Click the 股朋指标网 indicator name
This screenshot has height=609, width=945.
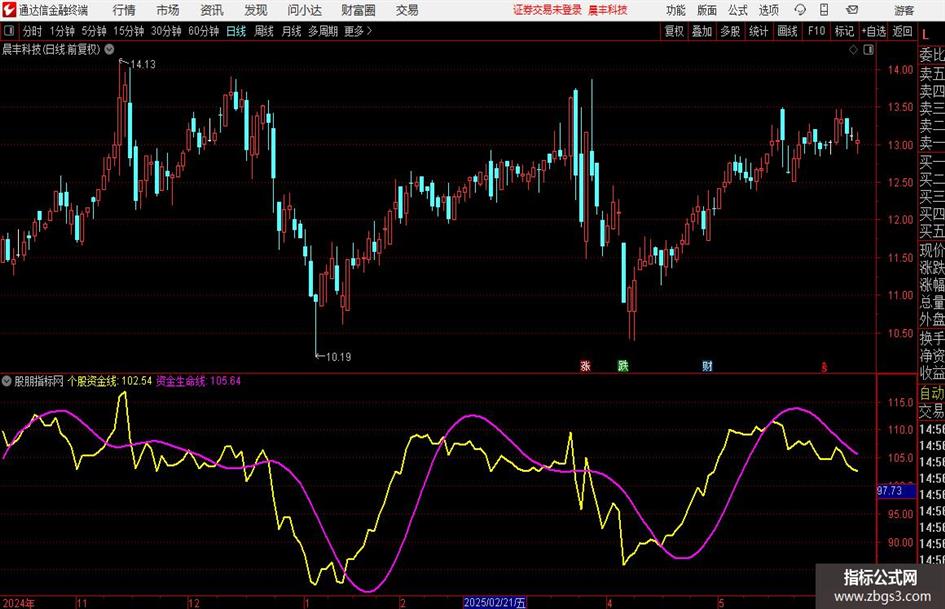click(x=39, y=381)
